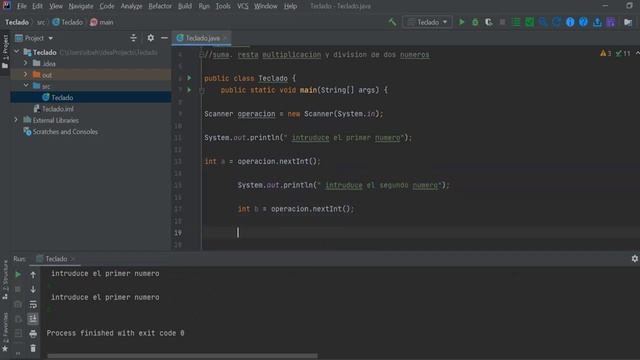Toggle scroll to end in Run console
The width and height of the screenshot is (640, 360).
point(33,319)
